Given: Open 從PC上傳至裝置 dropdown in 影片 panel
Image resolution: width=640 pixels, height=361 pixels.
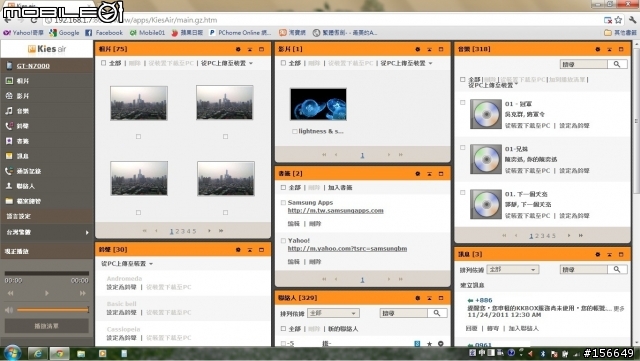Looking at the screenshot, I should pos(407,63).
